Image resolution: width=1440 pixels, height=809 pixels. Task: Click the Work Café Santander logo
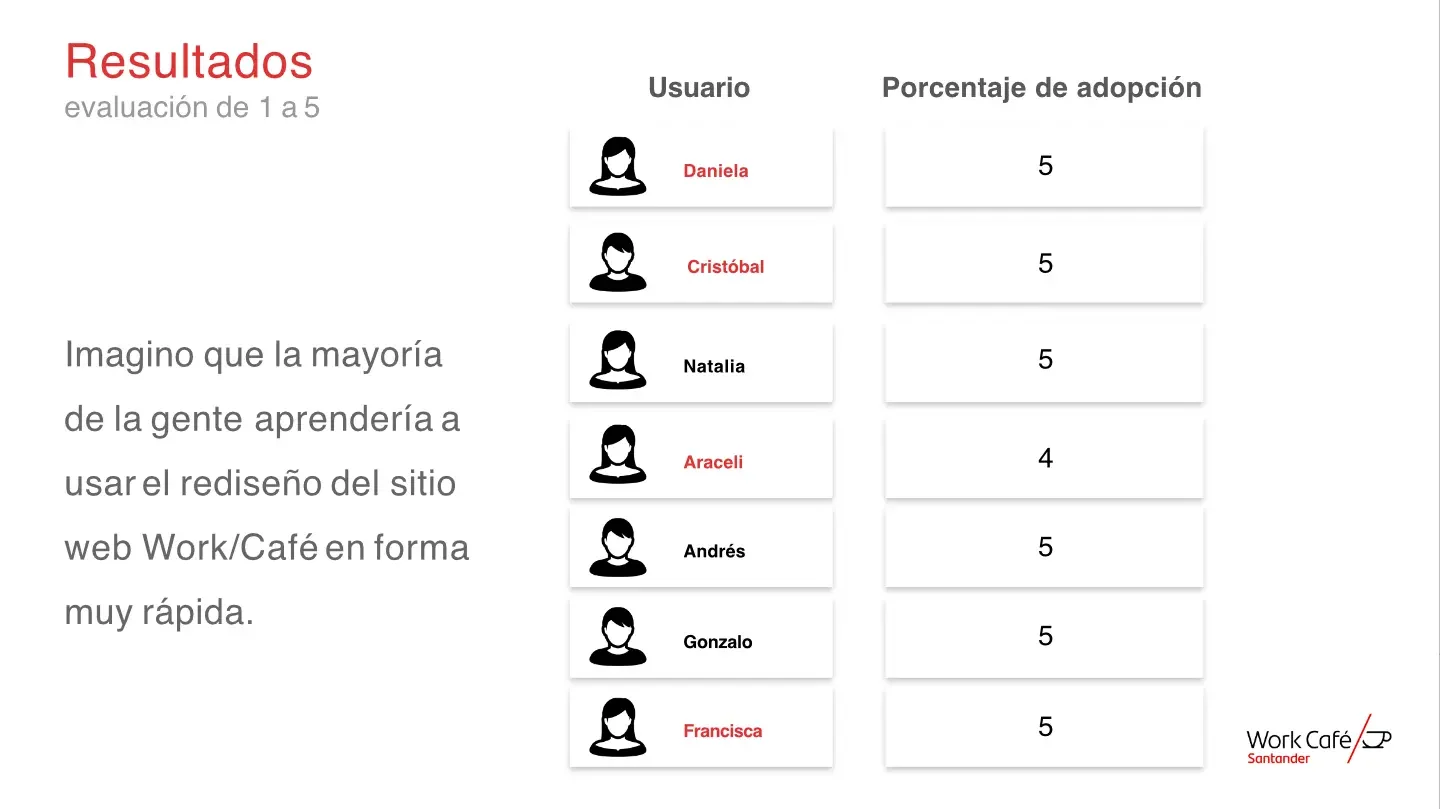pyautogui.click(x=1317, y=741)
